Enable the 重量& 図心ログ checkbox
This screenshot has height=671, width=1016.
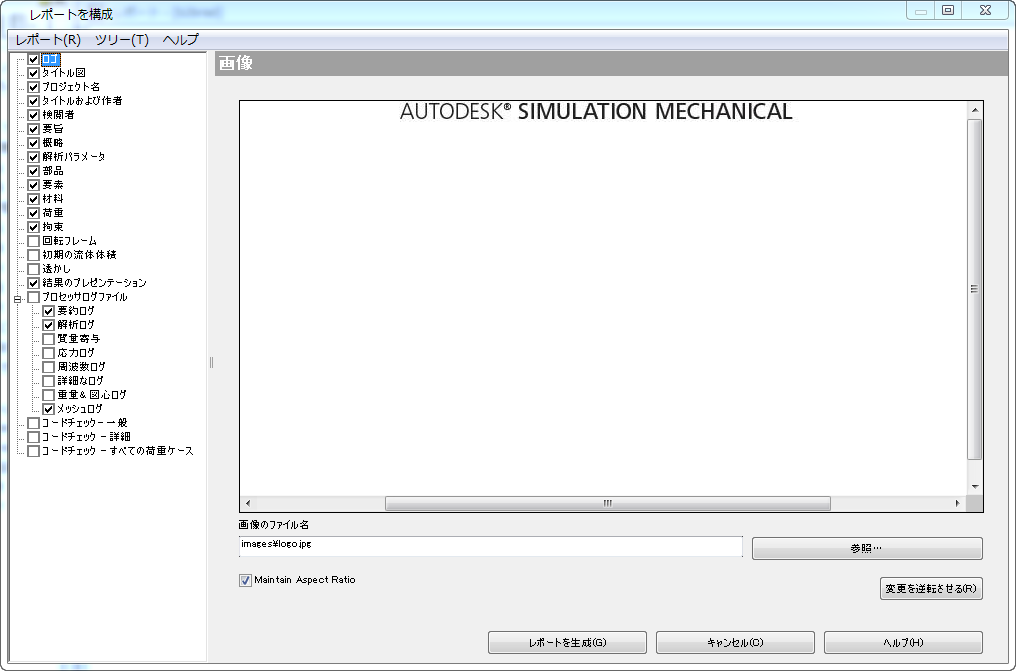click(49, 395)
